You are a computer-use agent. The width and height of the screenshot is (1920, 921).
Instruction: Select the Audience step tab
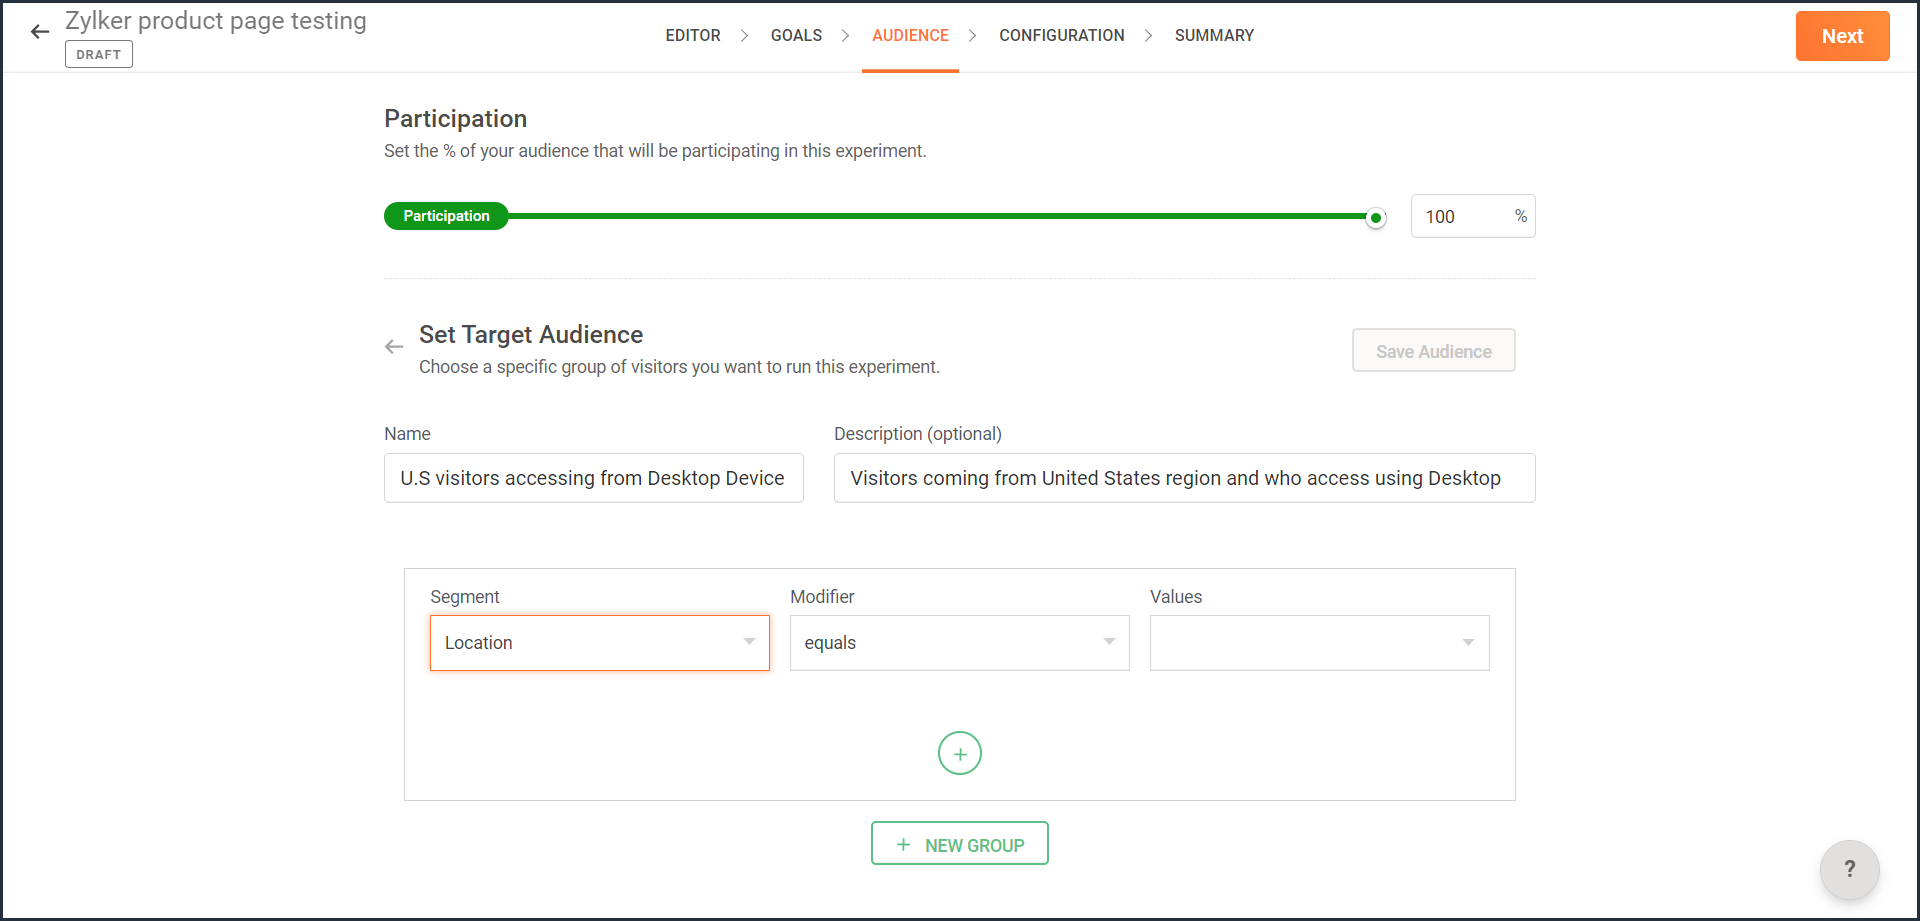910,36
